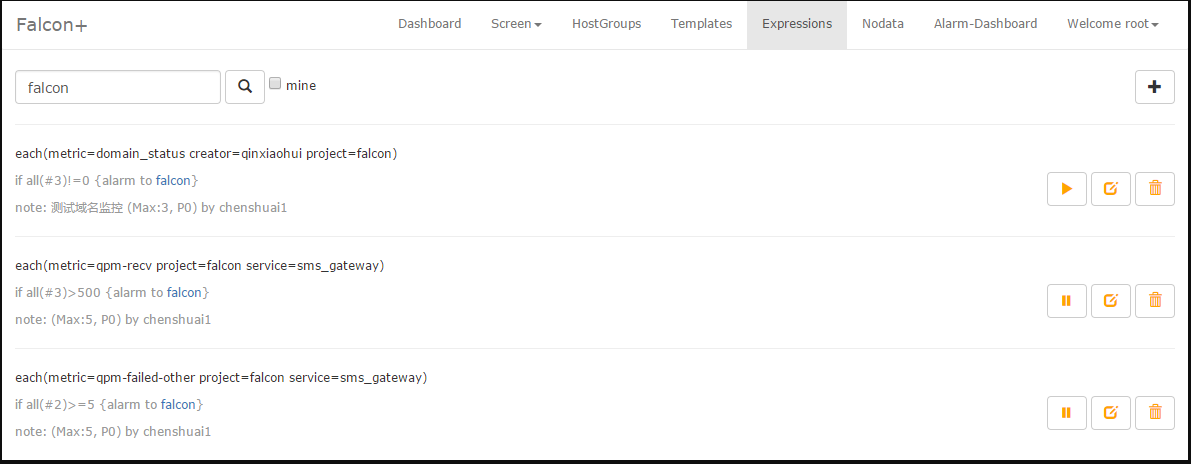Screen dimensions: 1191x464
Task: Click the Falcon+ brand link
Action: [x=52, y=25]
